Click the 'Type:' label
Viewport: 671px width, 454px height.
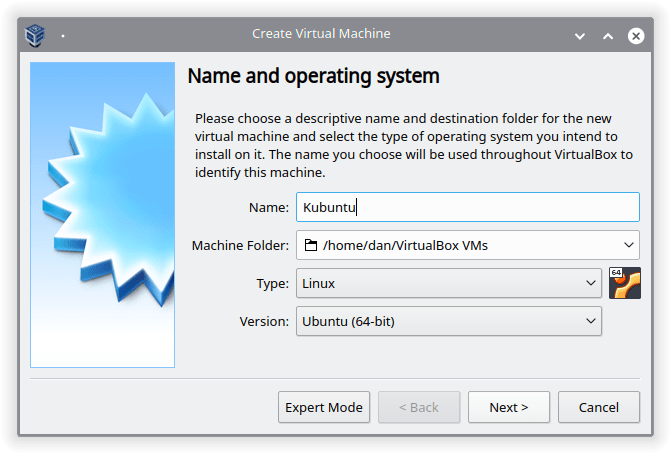(273, 284)
